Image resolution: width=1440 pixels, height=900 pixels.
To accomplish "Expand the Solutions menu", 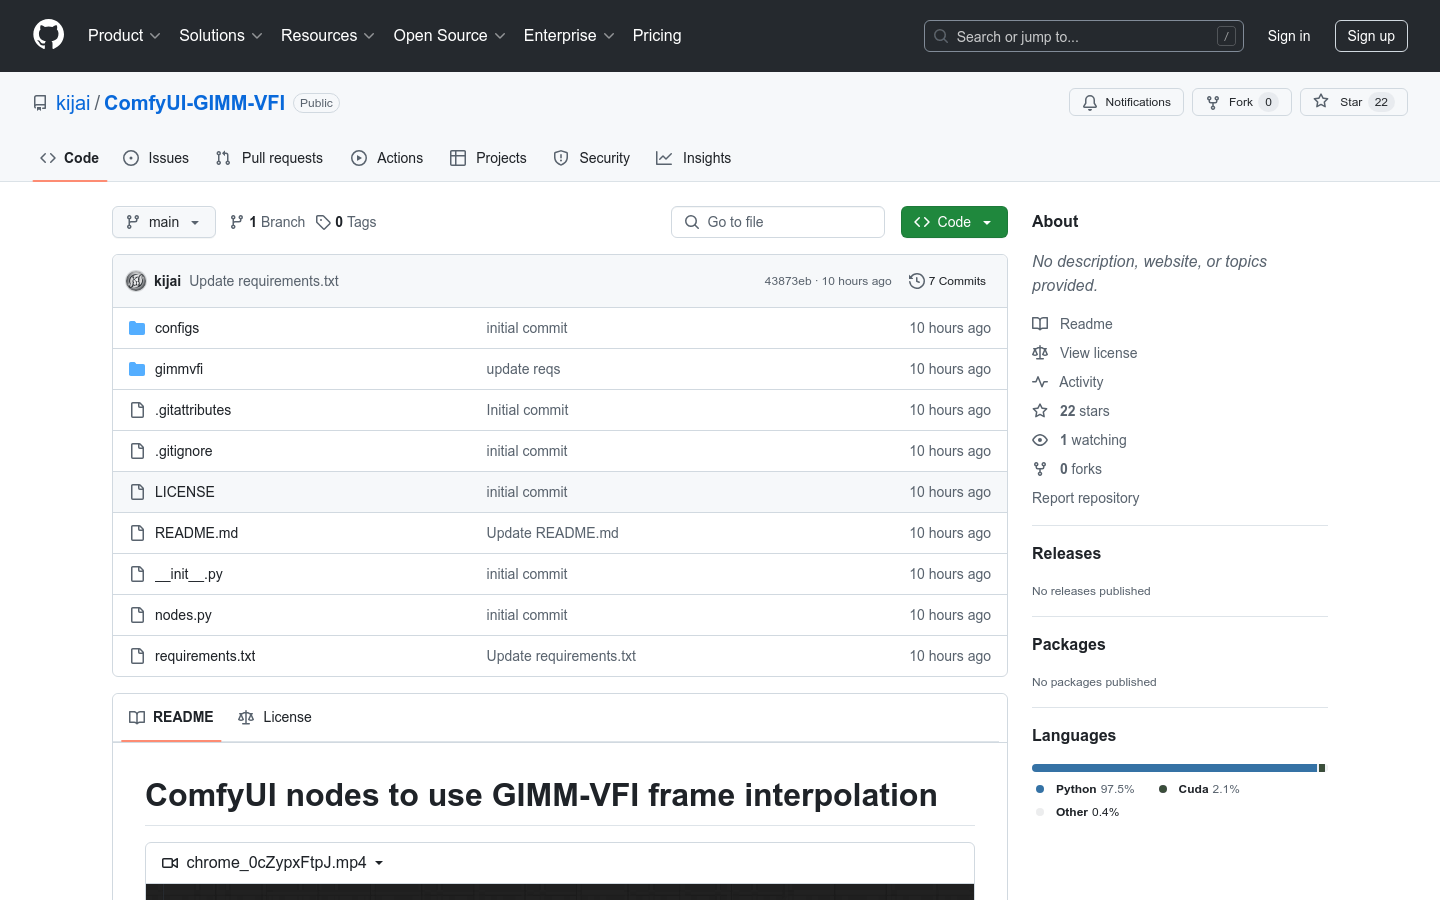I will (221, 36).
